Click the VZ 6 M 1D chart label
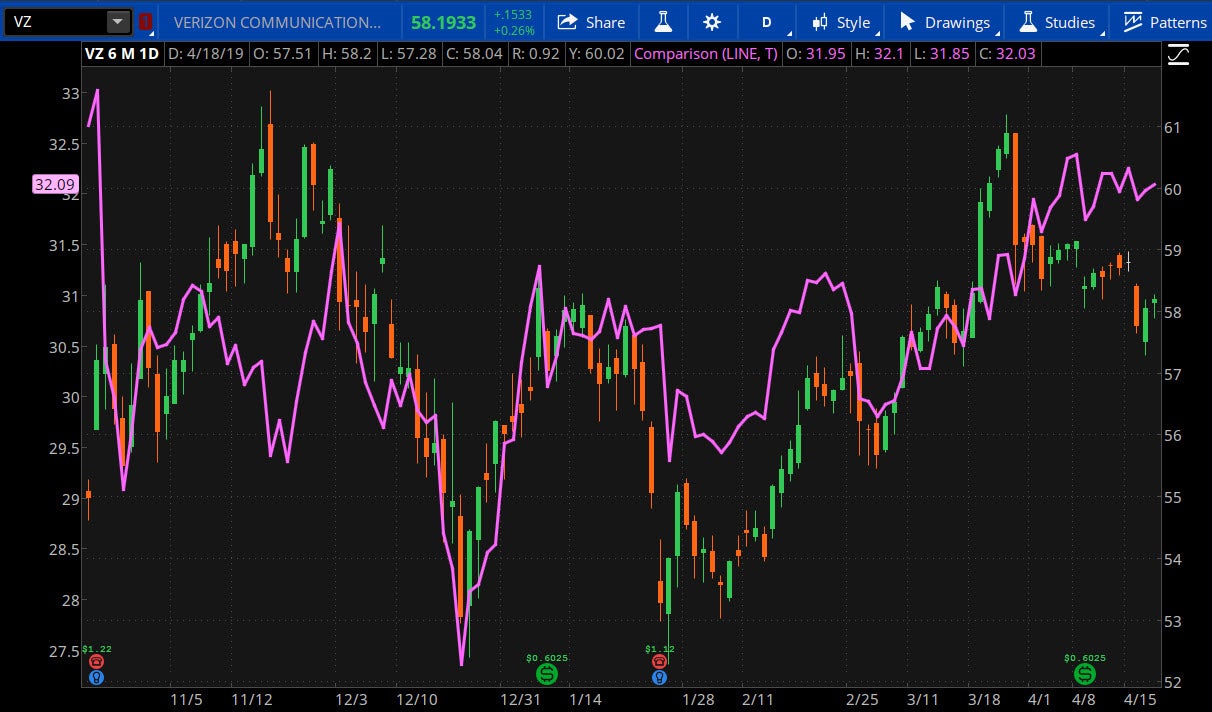Screen dimensions: 1212x712 [122, 54]
